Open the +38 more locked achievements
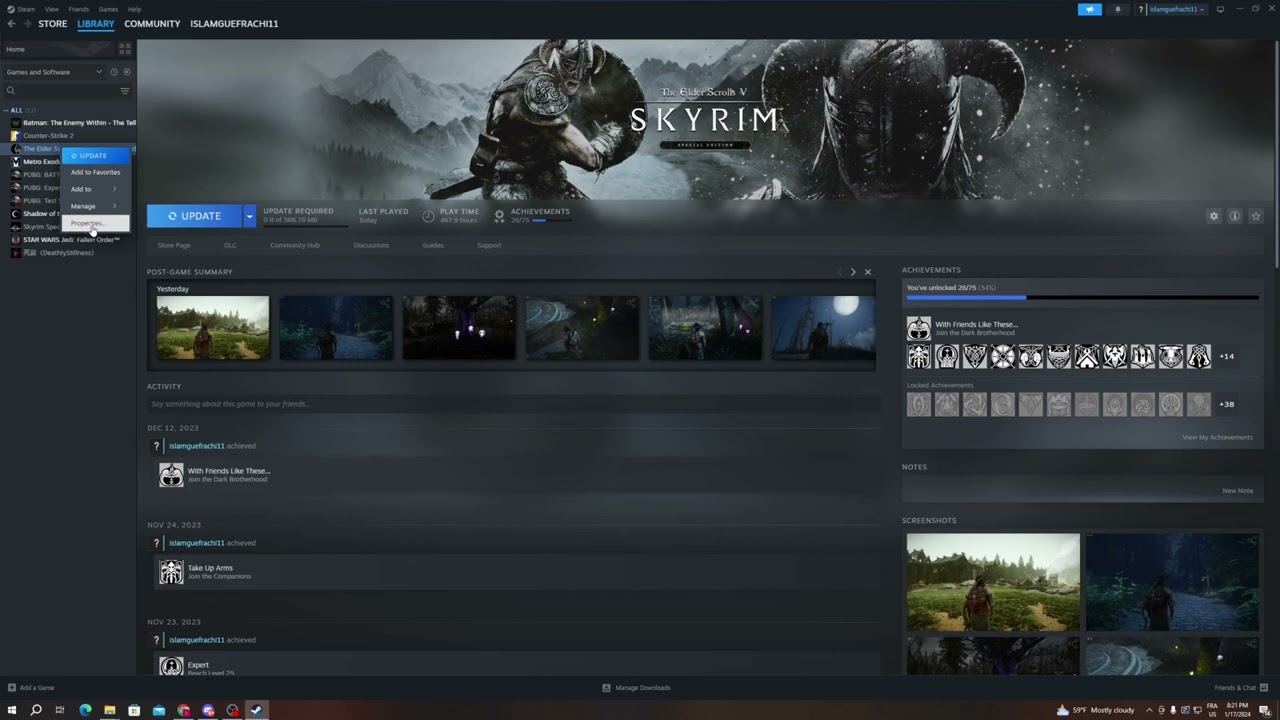This screenshot has height=720, width=1280. click(x=1226, y=404)
